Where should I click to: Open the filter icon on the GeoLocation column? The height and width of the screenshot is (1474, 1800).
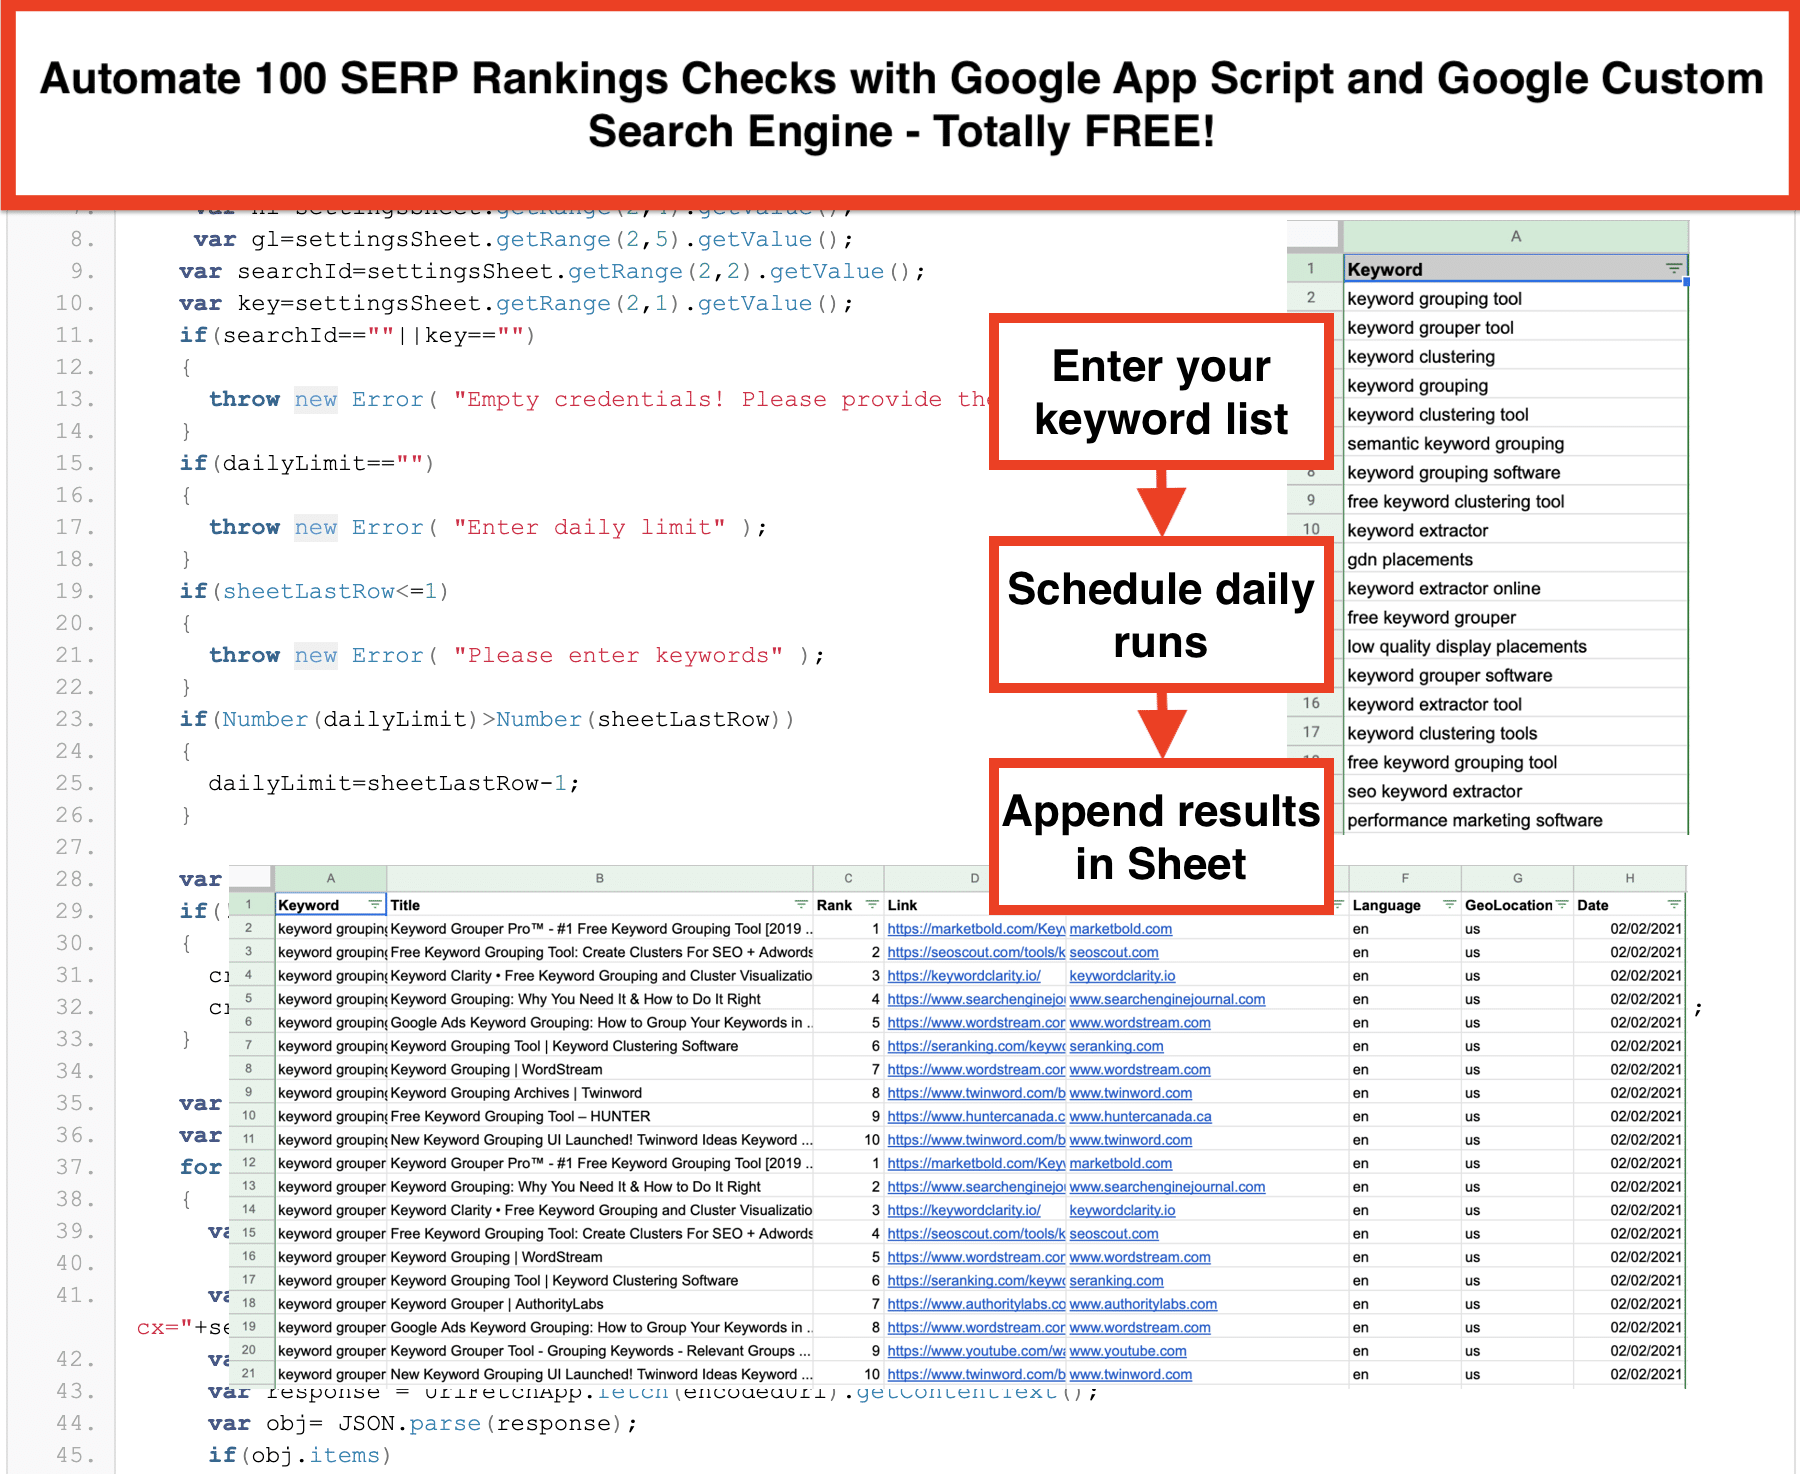coord(1561,904)
